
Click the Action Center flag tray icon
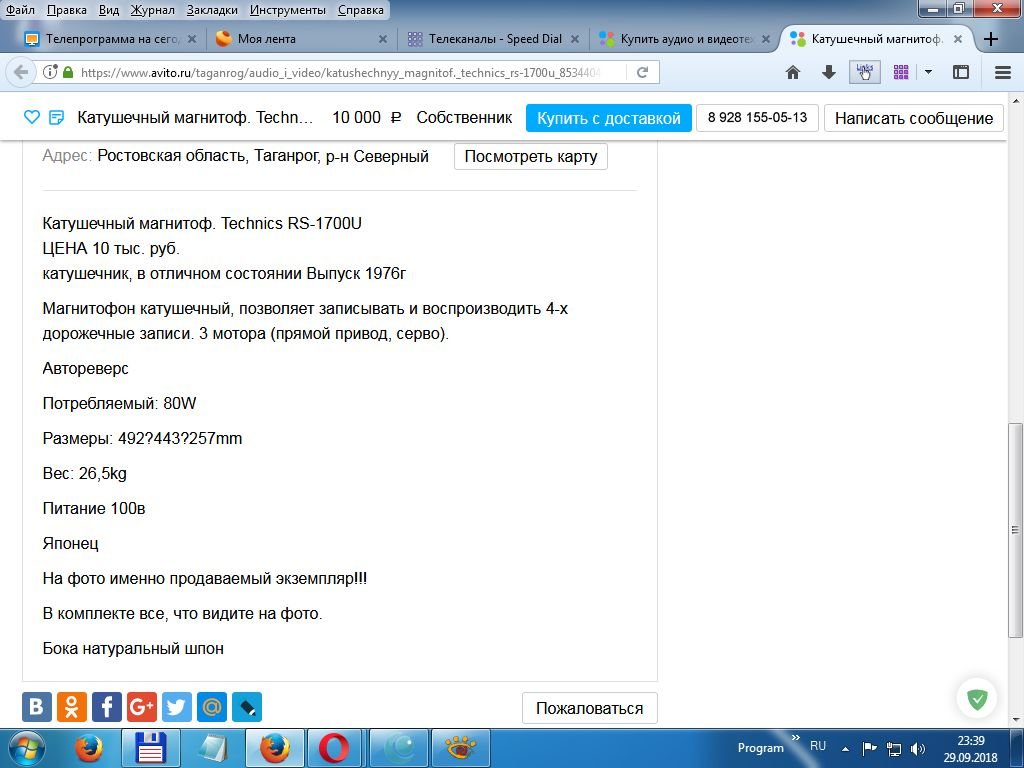click(870, 749)
